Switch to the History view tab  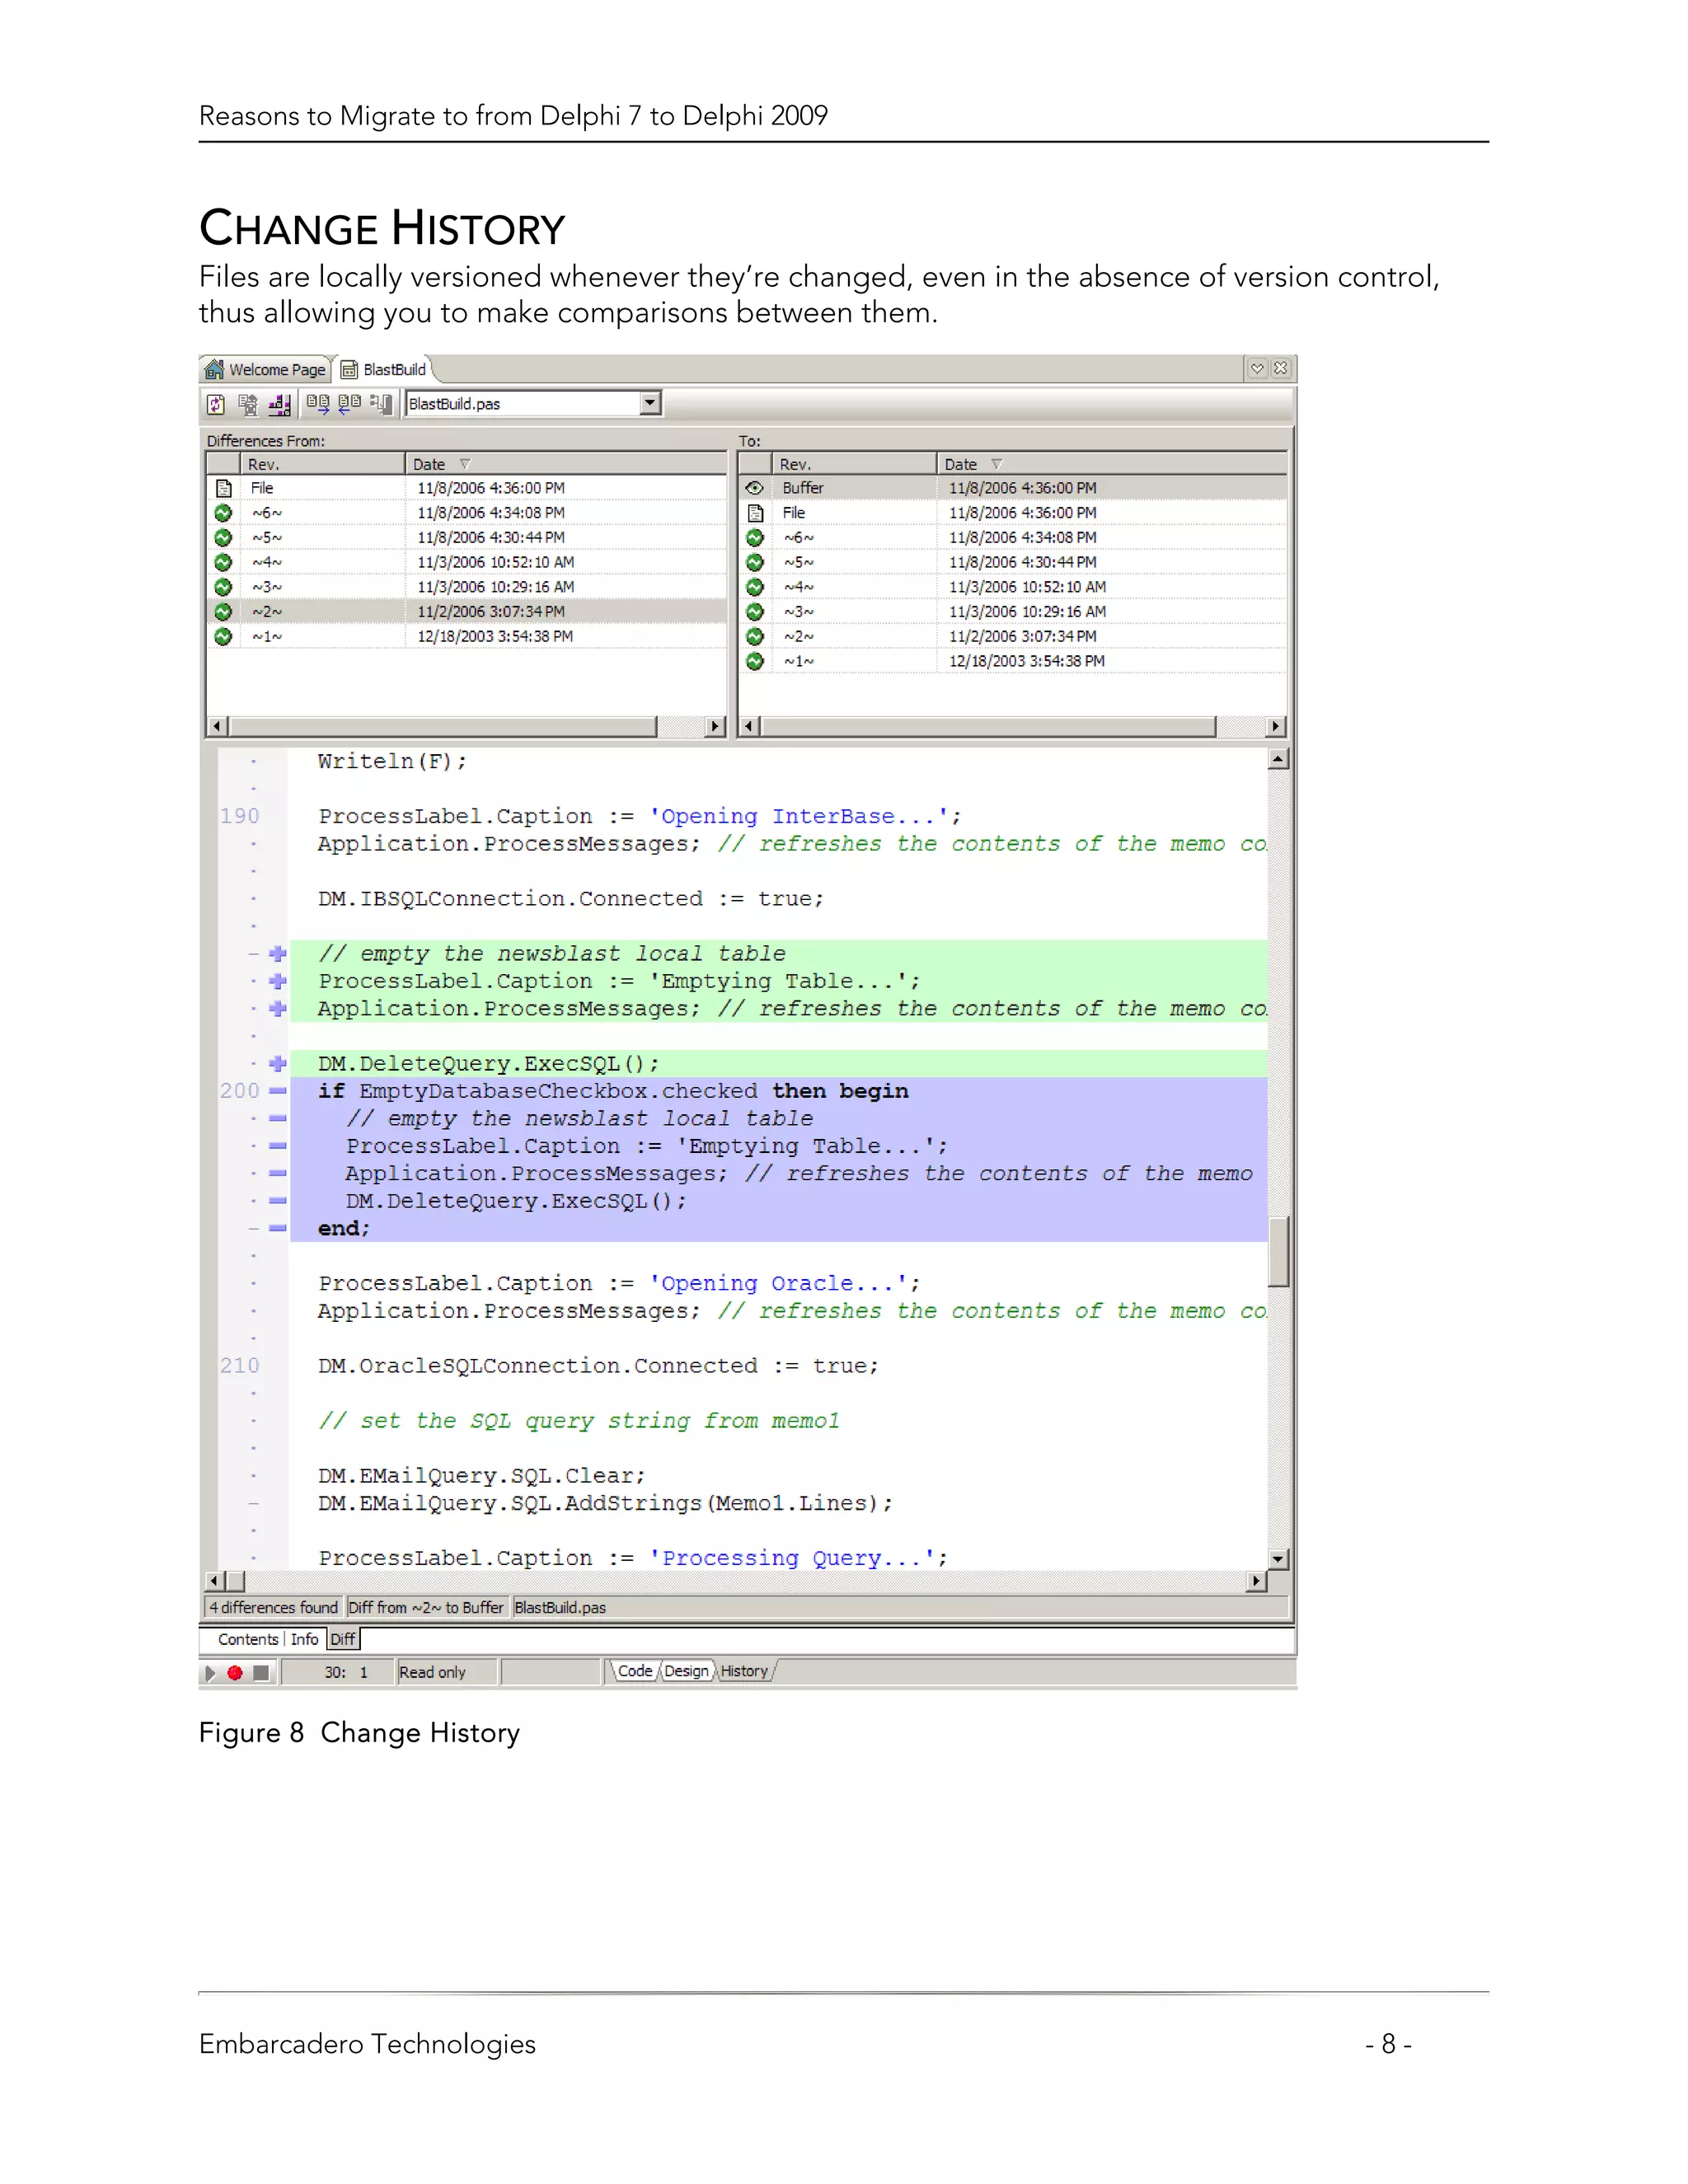point(745,1671)
